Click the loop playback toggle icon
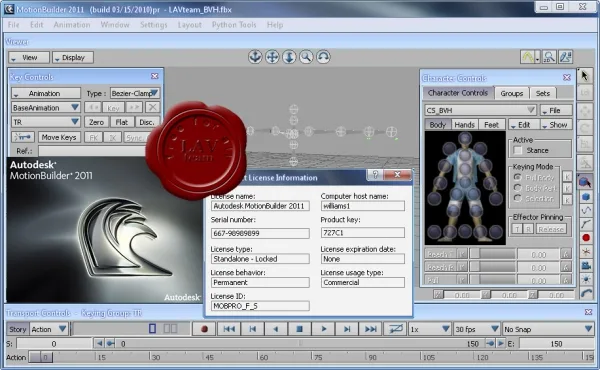This screenshot has width=600, height=370. click(395, 329)
